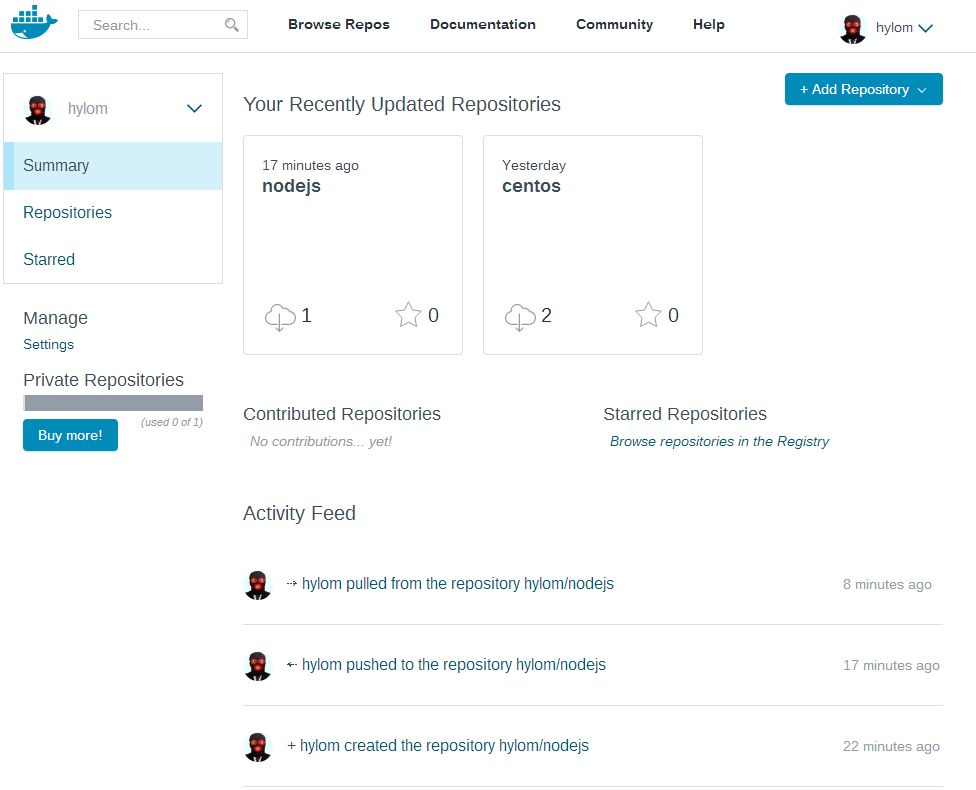Click the avatar beside the pulled activity entry
Screen dimensions: 976x790
tap(258, 585)
